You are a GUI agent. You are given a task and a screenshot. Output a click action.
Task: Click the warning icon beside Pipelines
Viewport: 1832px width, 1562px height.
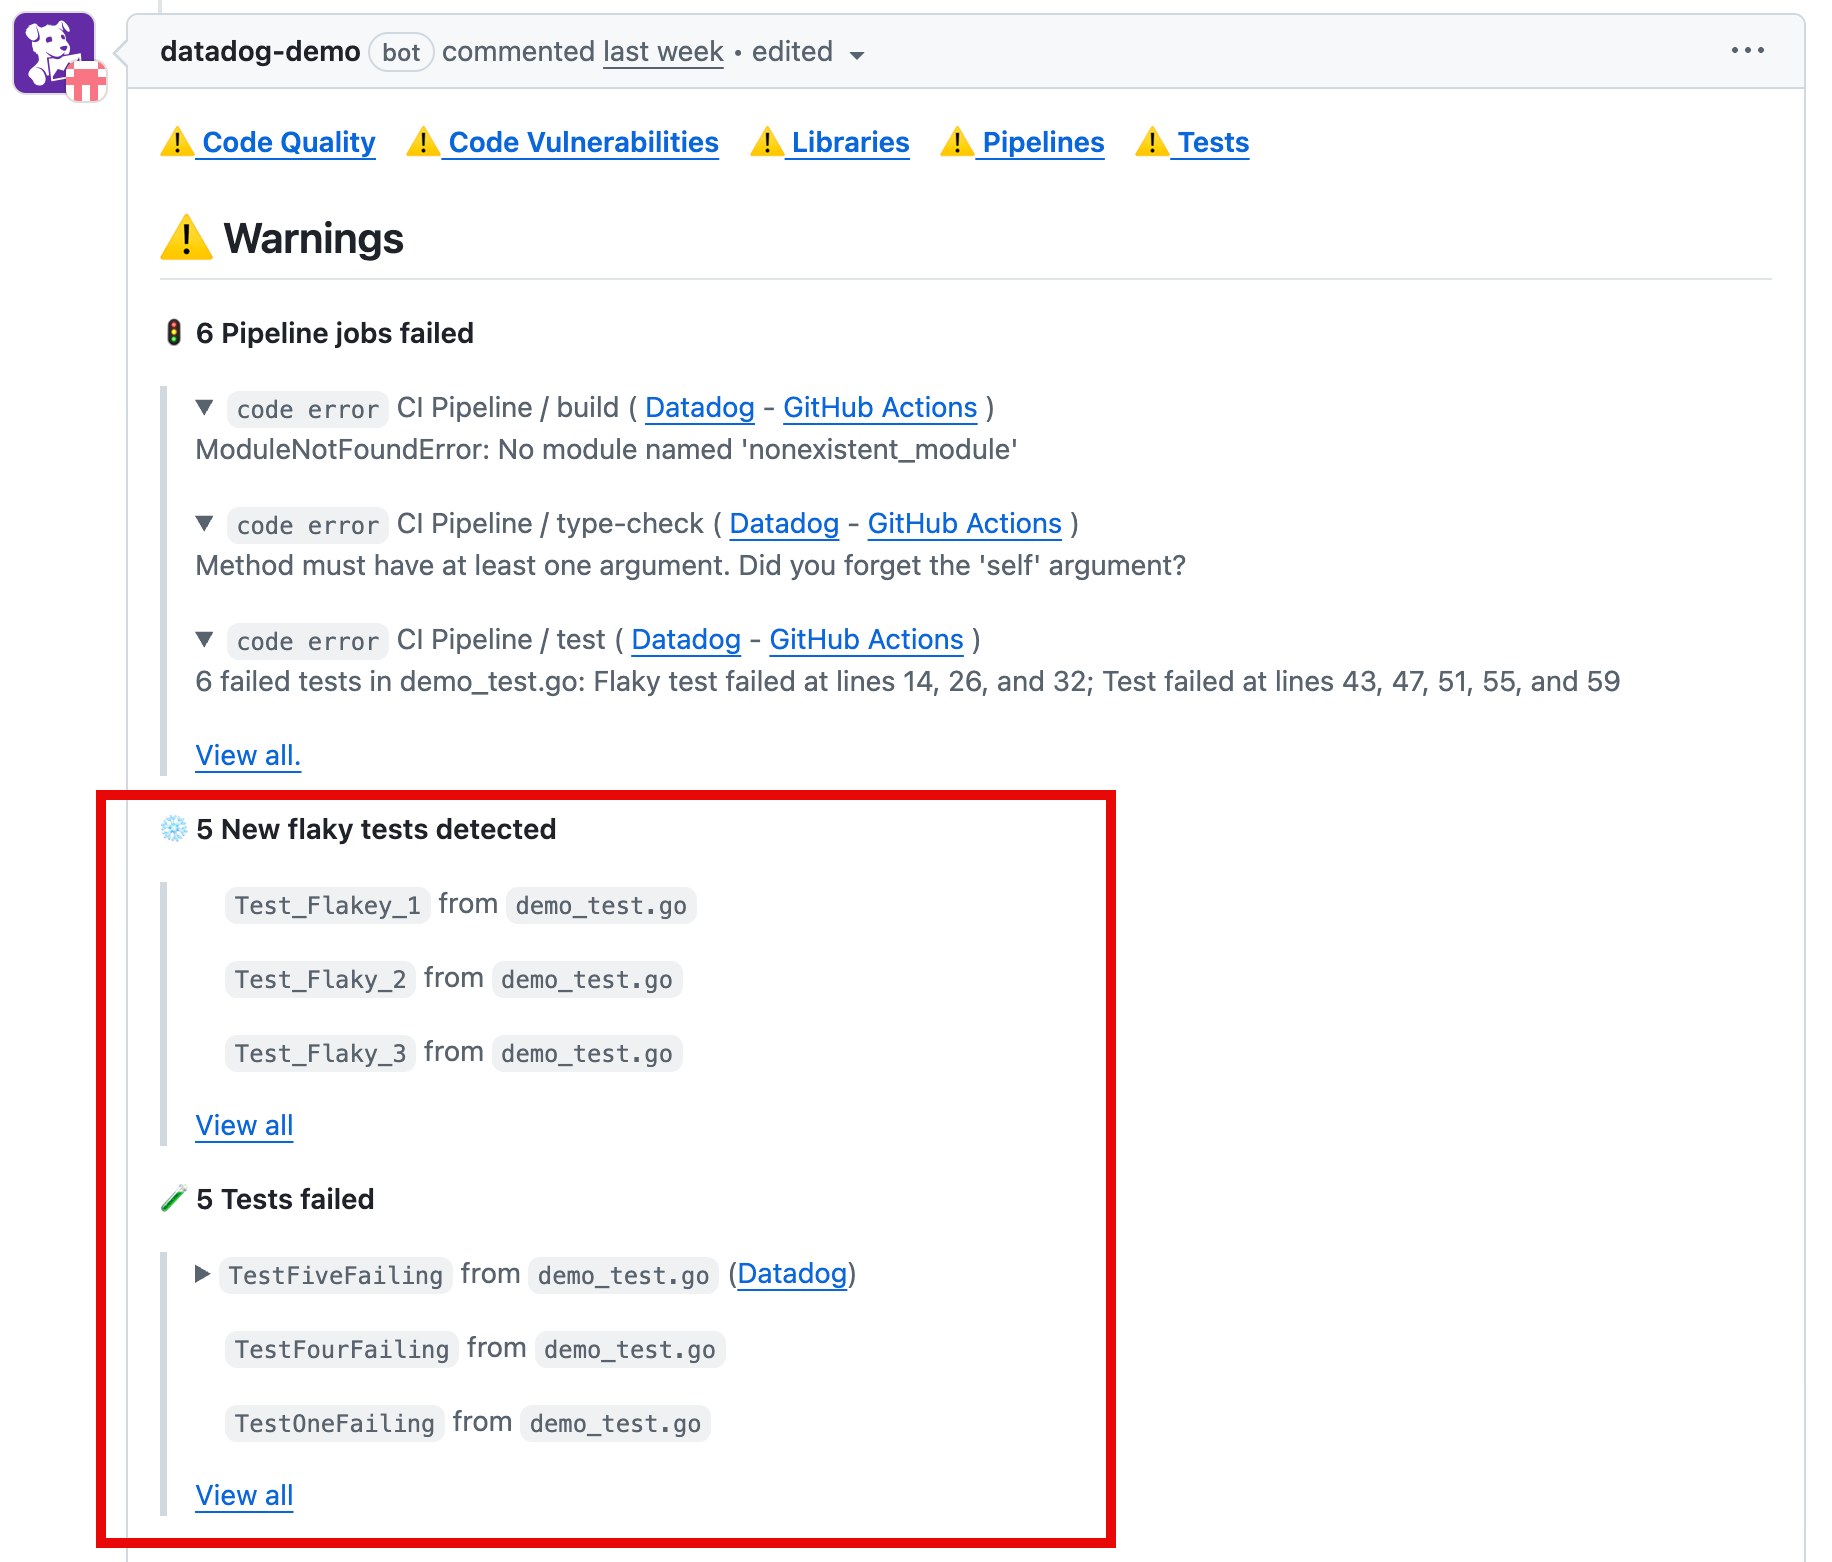tap(957, 142)
